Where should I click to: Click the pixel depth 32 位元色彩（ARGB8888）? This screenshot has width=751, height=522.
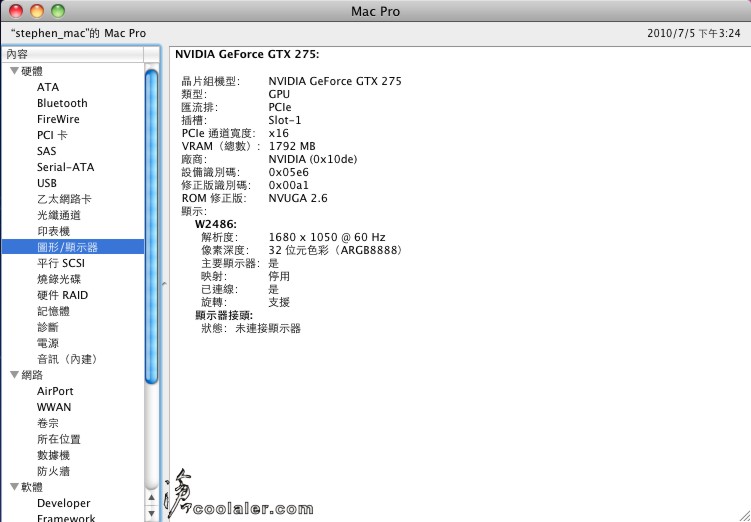pyautogui.click(x=336, y=250)
